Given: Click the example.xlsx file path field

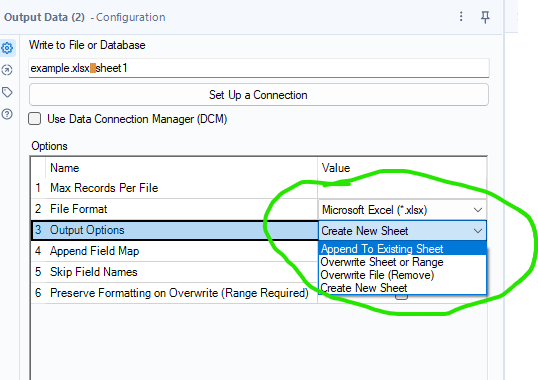Looking at the screenshot, I should 259,68.
